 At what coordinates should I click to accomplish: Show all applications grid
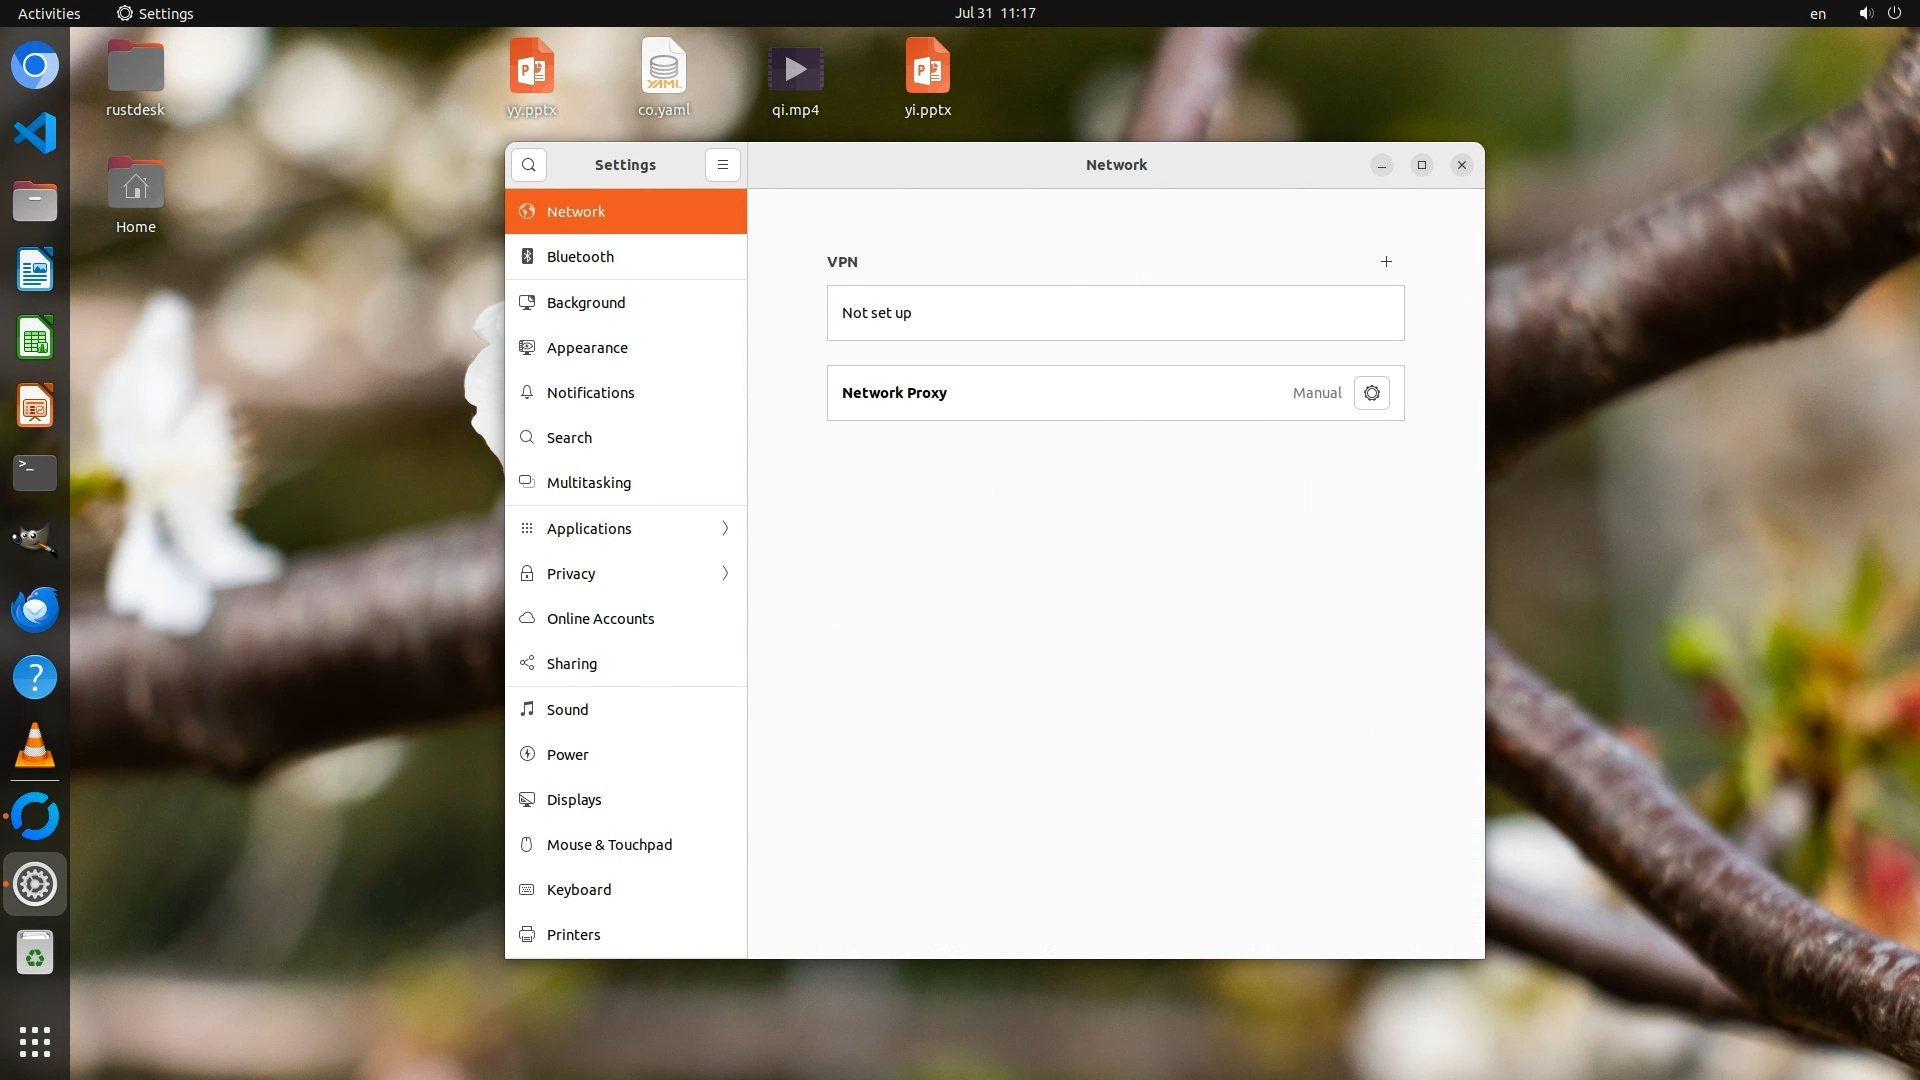35,1041
